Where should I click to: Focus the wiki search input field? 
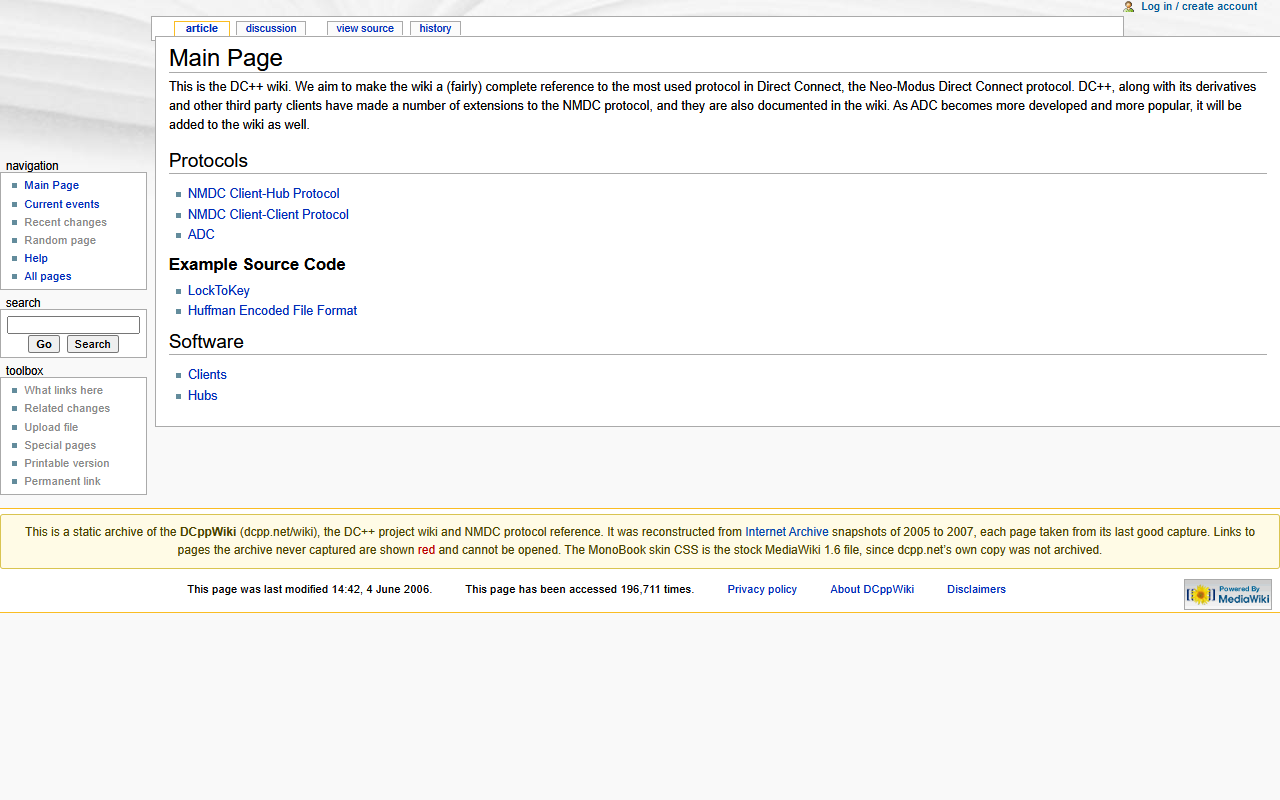tap(73, 325)
